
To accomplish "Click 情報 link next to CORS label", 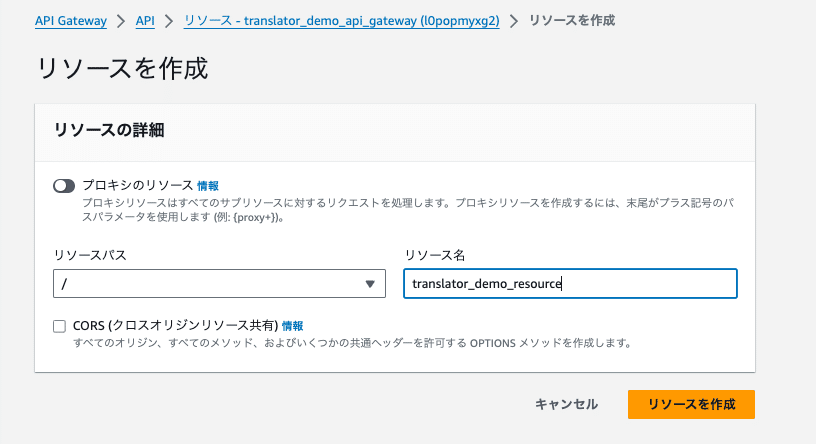I will pyautogui.click(x=292, y=326).
